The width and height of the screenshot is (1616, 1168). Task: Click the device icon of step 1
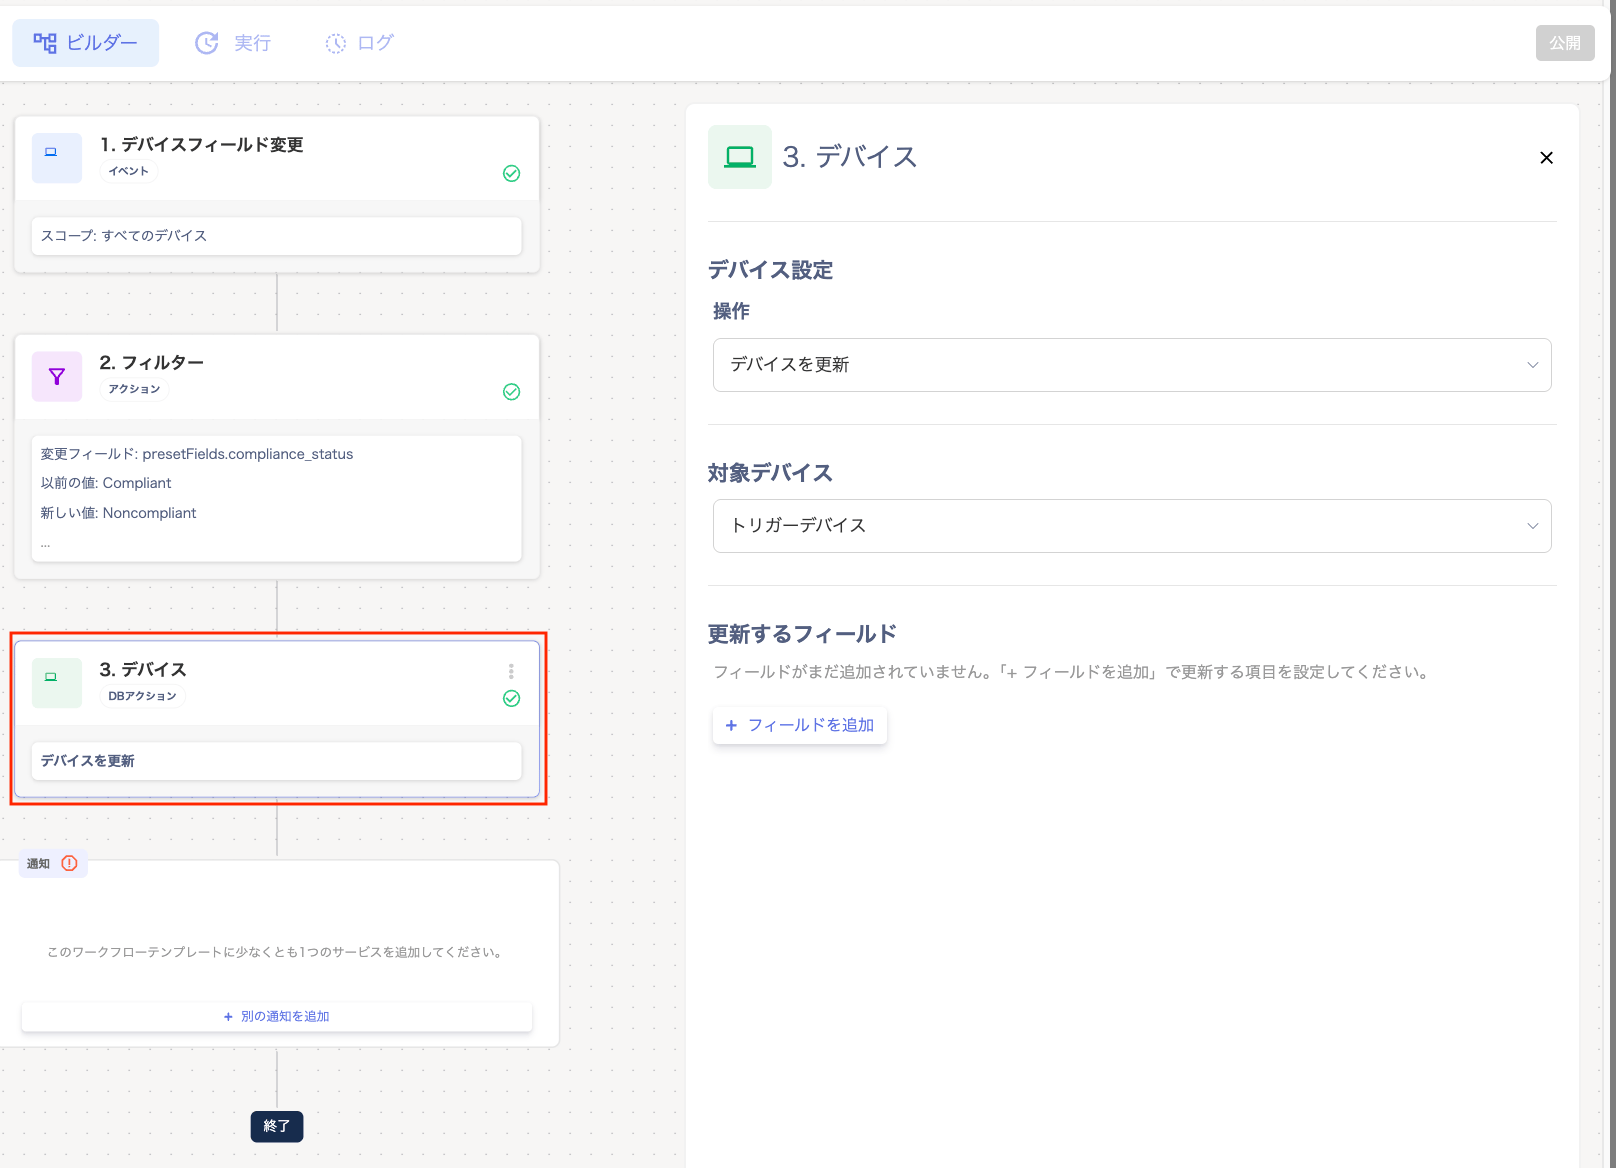tap(56, 158)
